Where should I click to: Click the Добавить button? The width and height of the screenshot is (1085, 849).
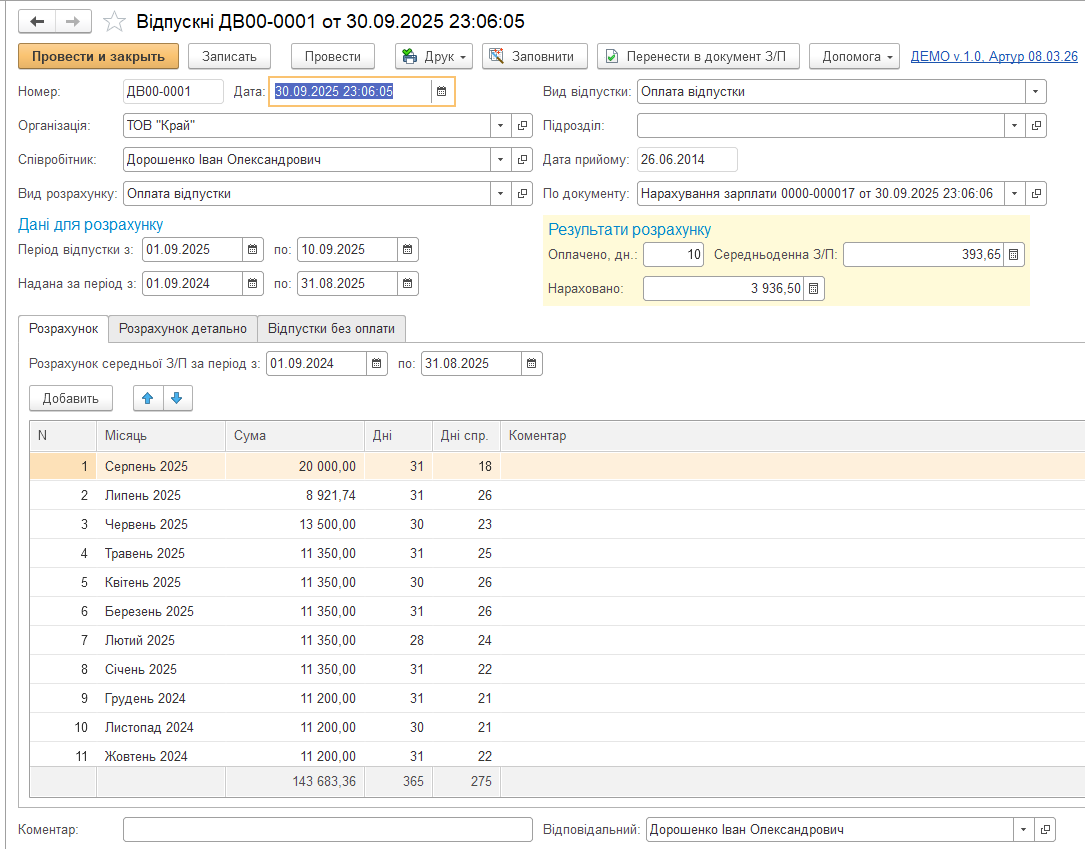[71, 398]
